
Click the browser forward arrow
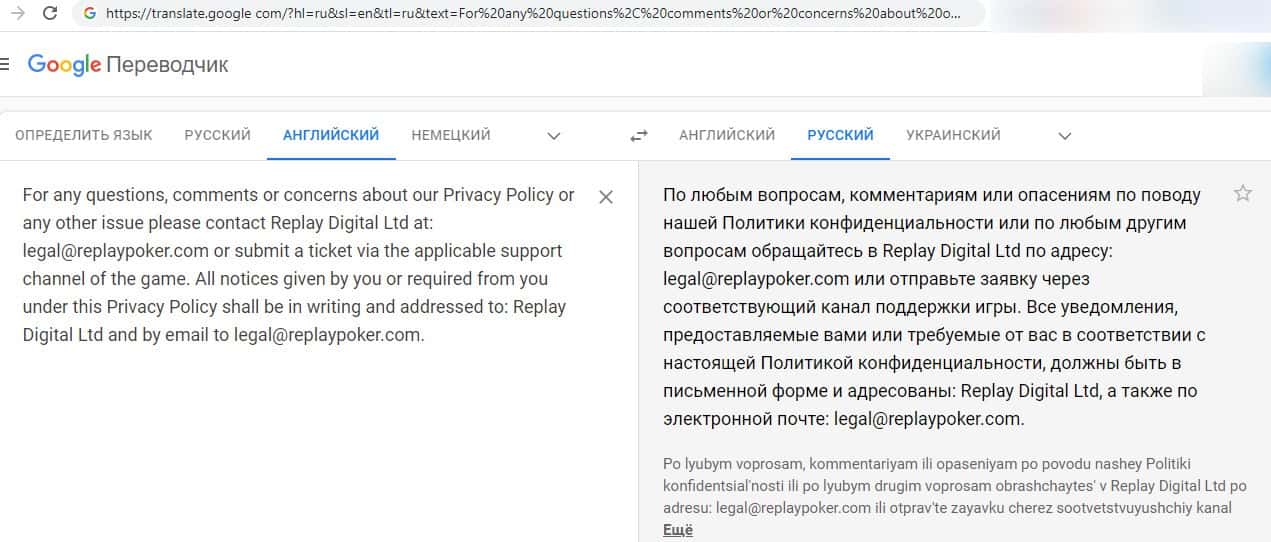[x=17, y=13]
